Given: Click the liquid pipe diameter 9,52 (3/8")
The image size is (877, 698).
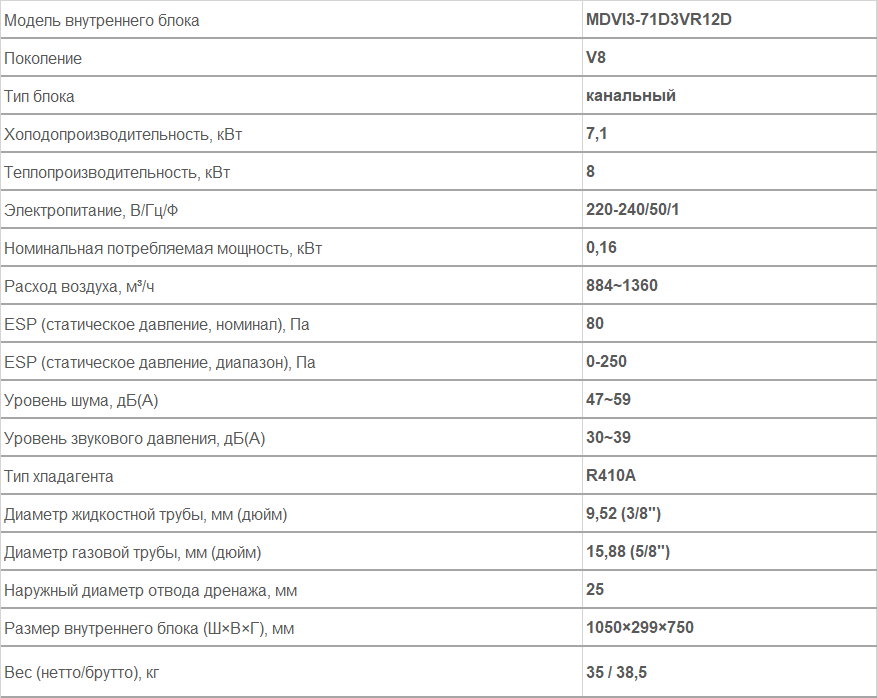Looking at the screenshot, I should click(x=623, y=513).
